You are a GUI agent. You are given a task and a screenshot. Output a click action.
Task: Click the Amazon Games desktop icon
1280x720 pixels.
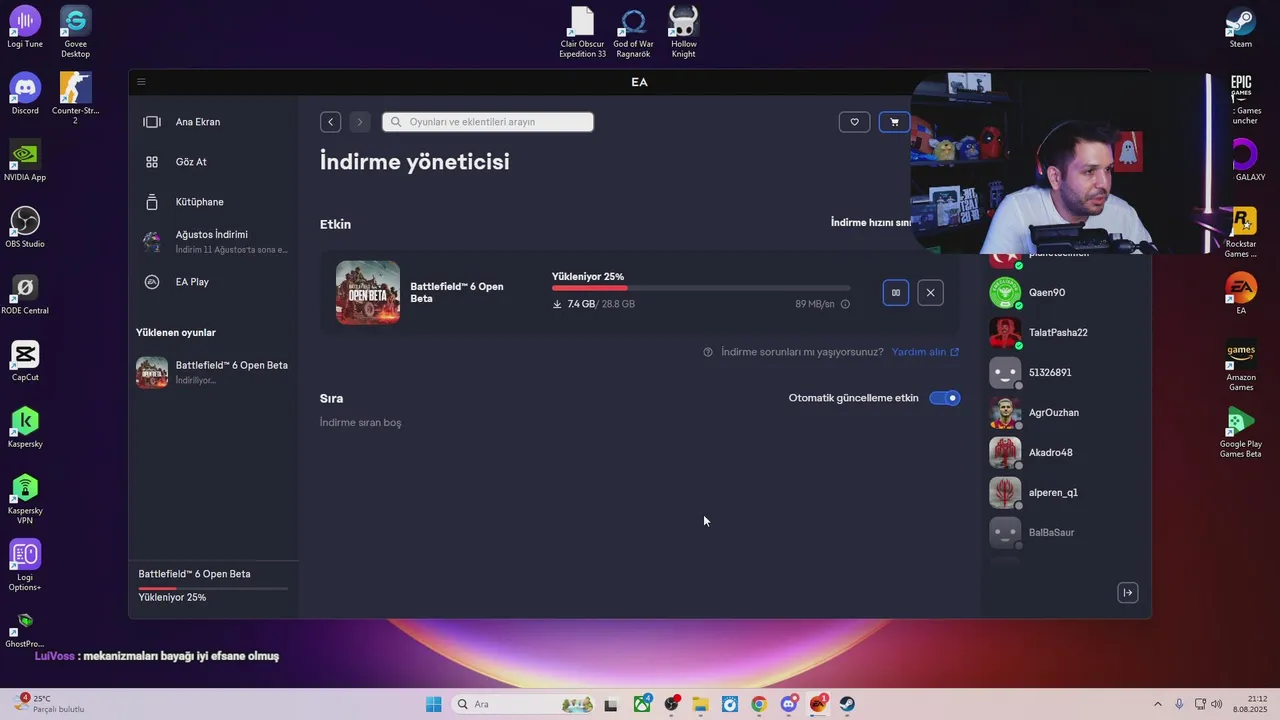pyautogui.click(x=1241, y=366)
